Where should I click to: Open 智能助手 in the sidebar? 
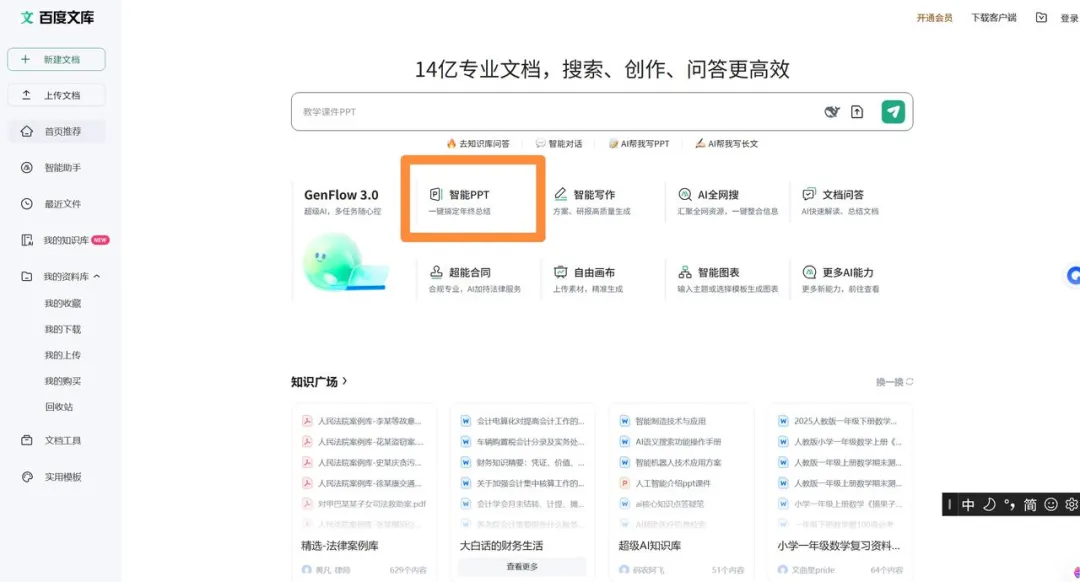coord(56,167)
